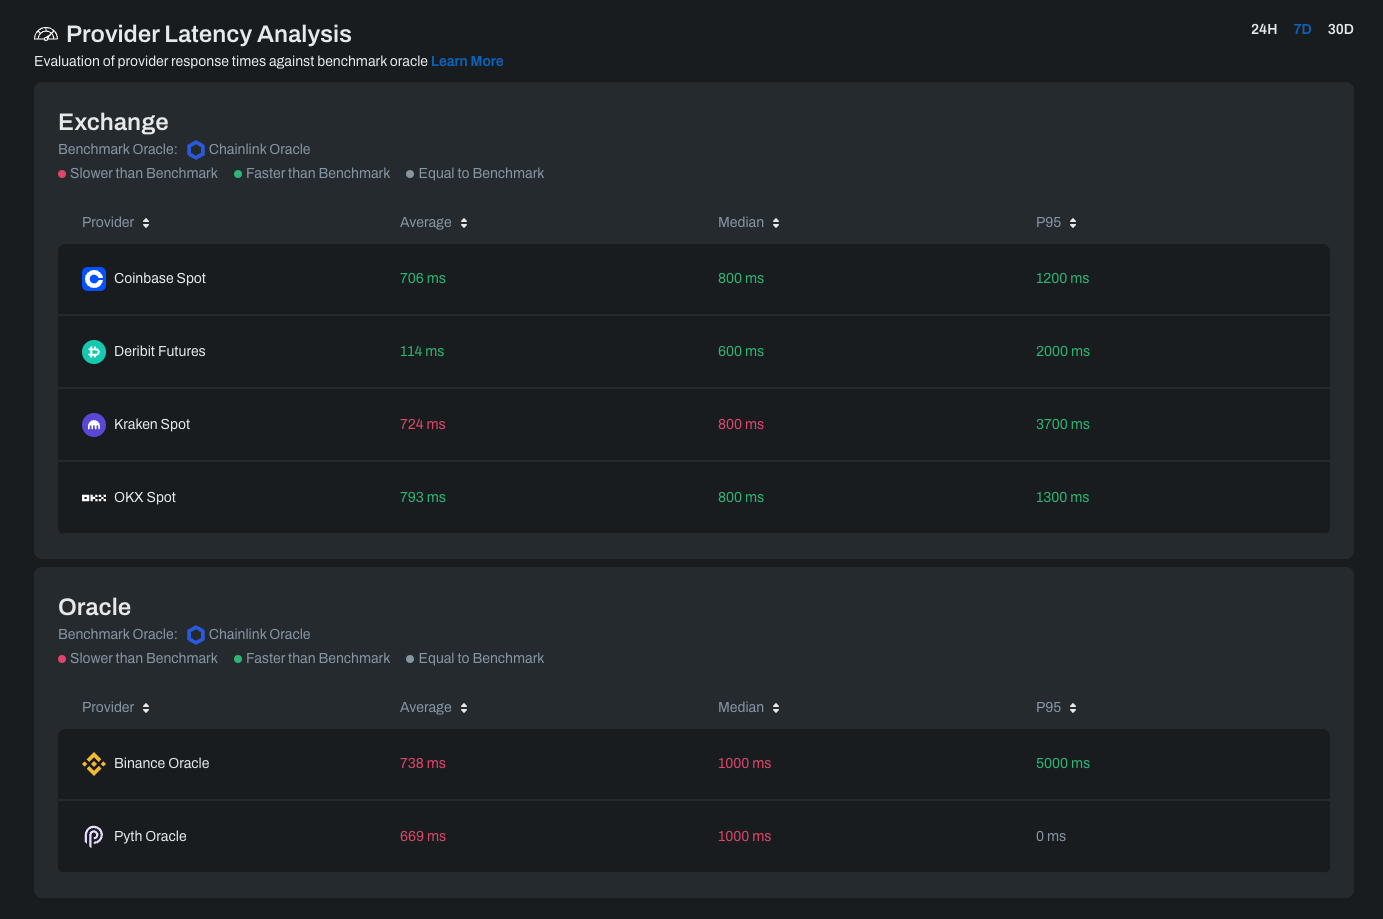Click the Provider column header in Exchange table
This screenshot has width=1383, height=919.
108,222
